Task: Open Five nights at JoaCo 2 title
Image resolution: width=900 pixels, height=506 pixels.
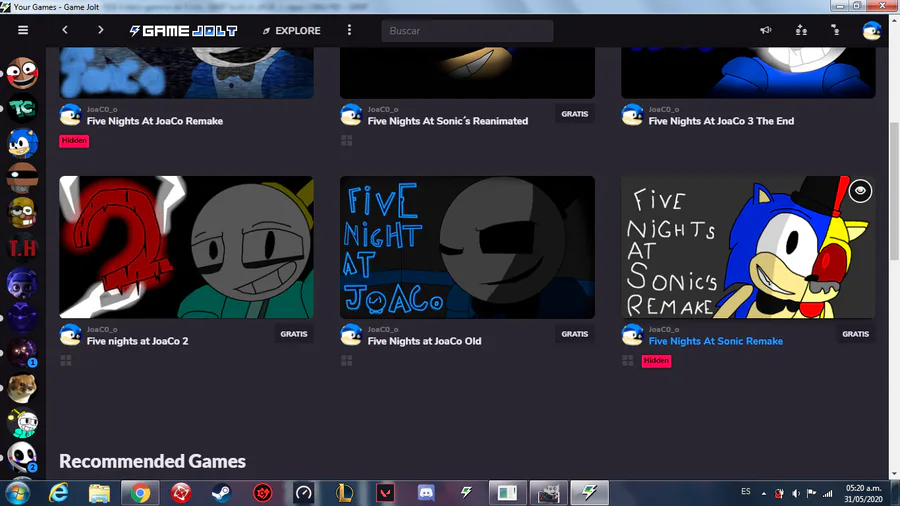Action: [137, 341]
